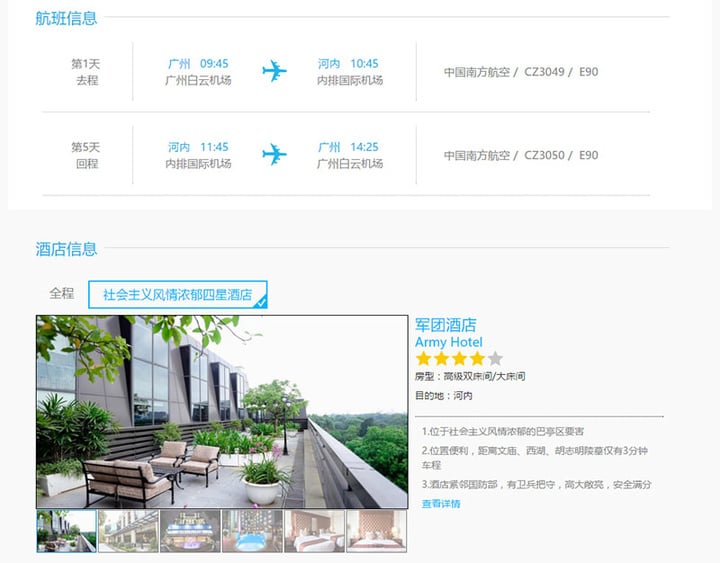Select the 社会主义风情浓郁四星酒店 hotel option
The image size is (720, 563).
click(178, 294)
